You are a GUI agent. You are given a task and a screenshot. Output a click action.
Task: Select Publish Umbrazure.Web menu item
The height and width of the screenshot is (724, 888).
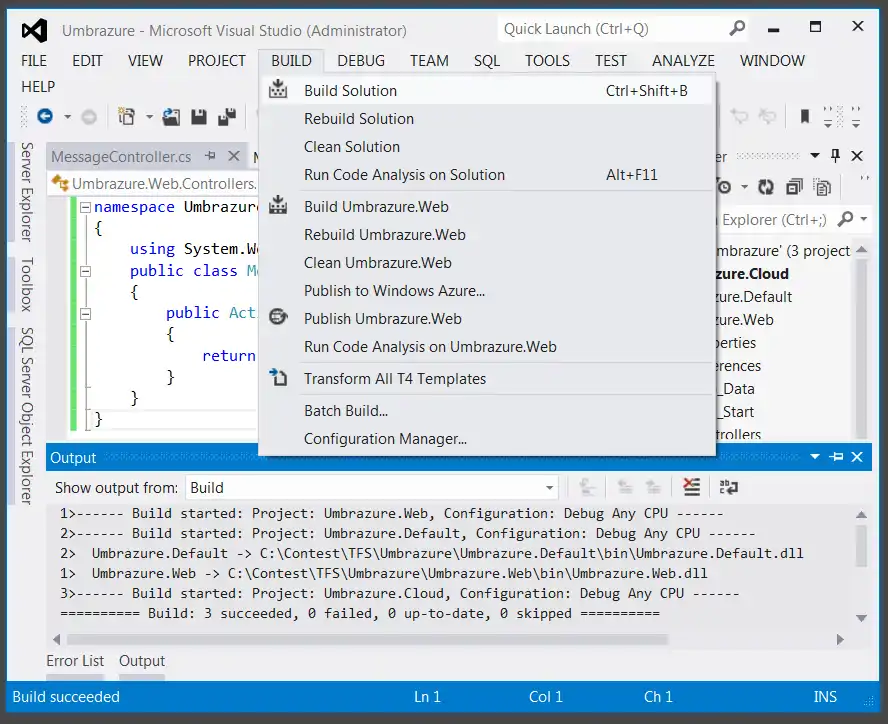tap(487, 318)
